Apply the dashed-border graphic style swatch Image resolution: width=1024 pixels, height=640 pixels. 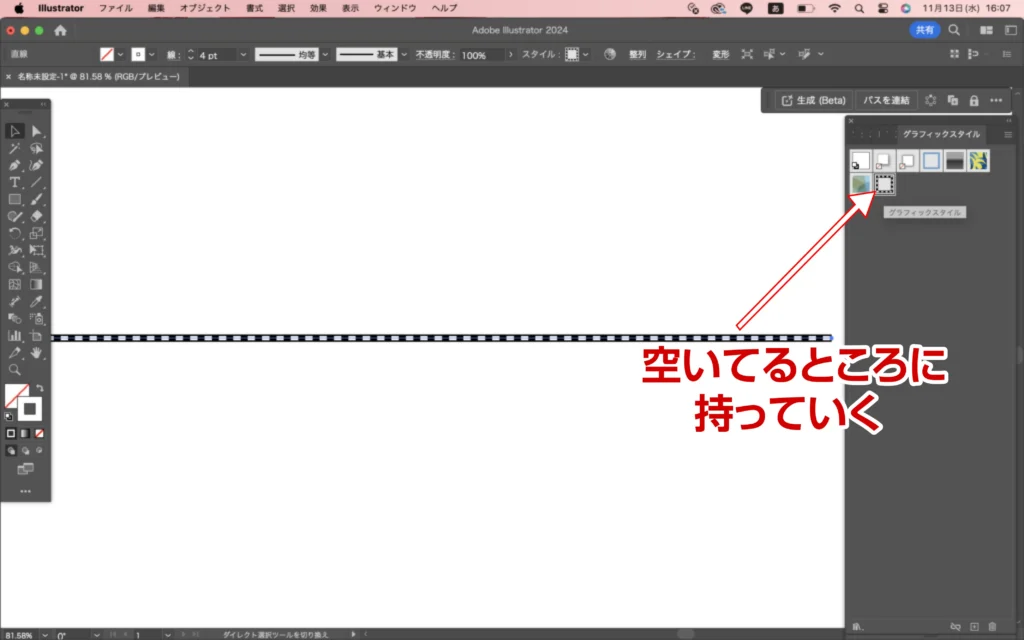pyautogui.click(x=885, y=184)
